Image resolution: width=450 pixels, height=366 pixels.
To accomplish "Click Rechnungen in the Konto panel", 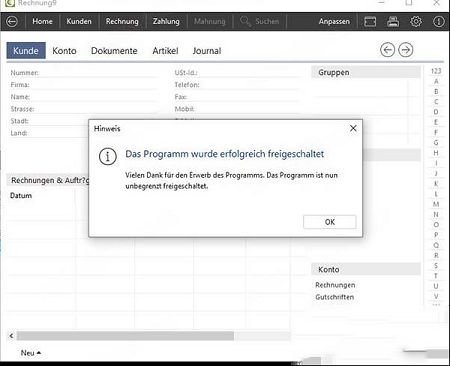I will pyautogui.click(x=335, y=285).
